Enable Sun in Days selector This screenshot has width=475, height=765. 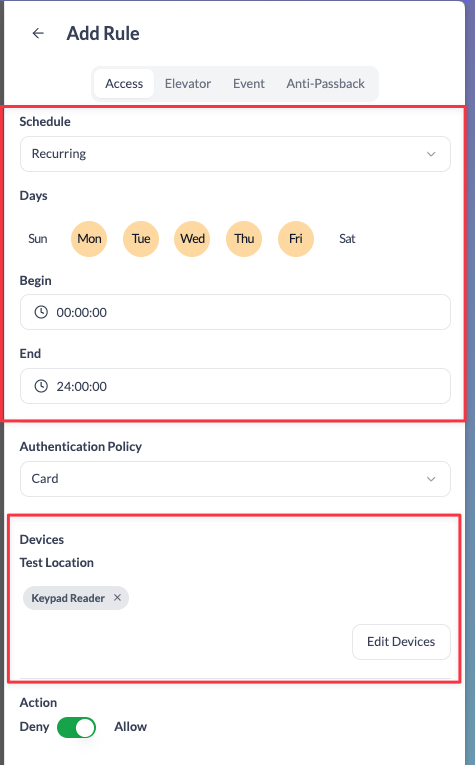click(38, 239)
